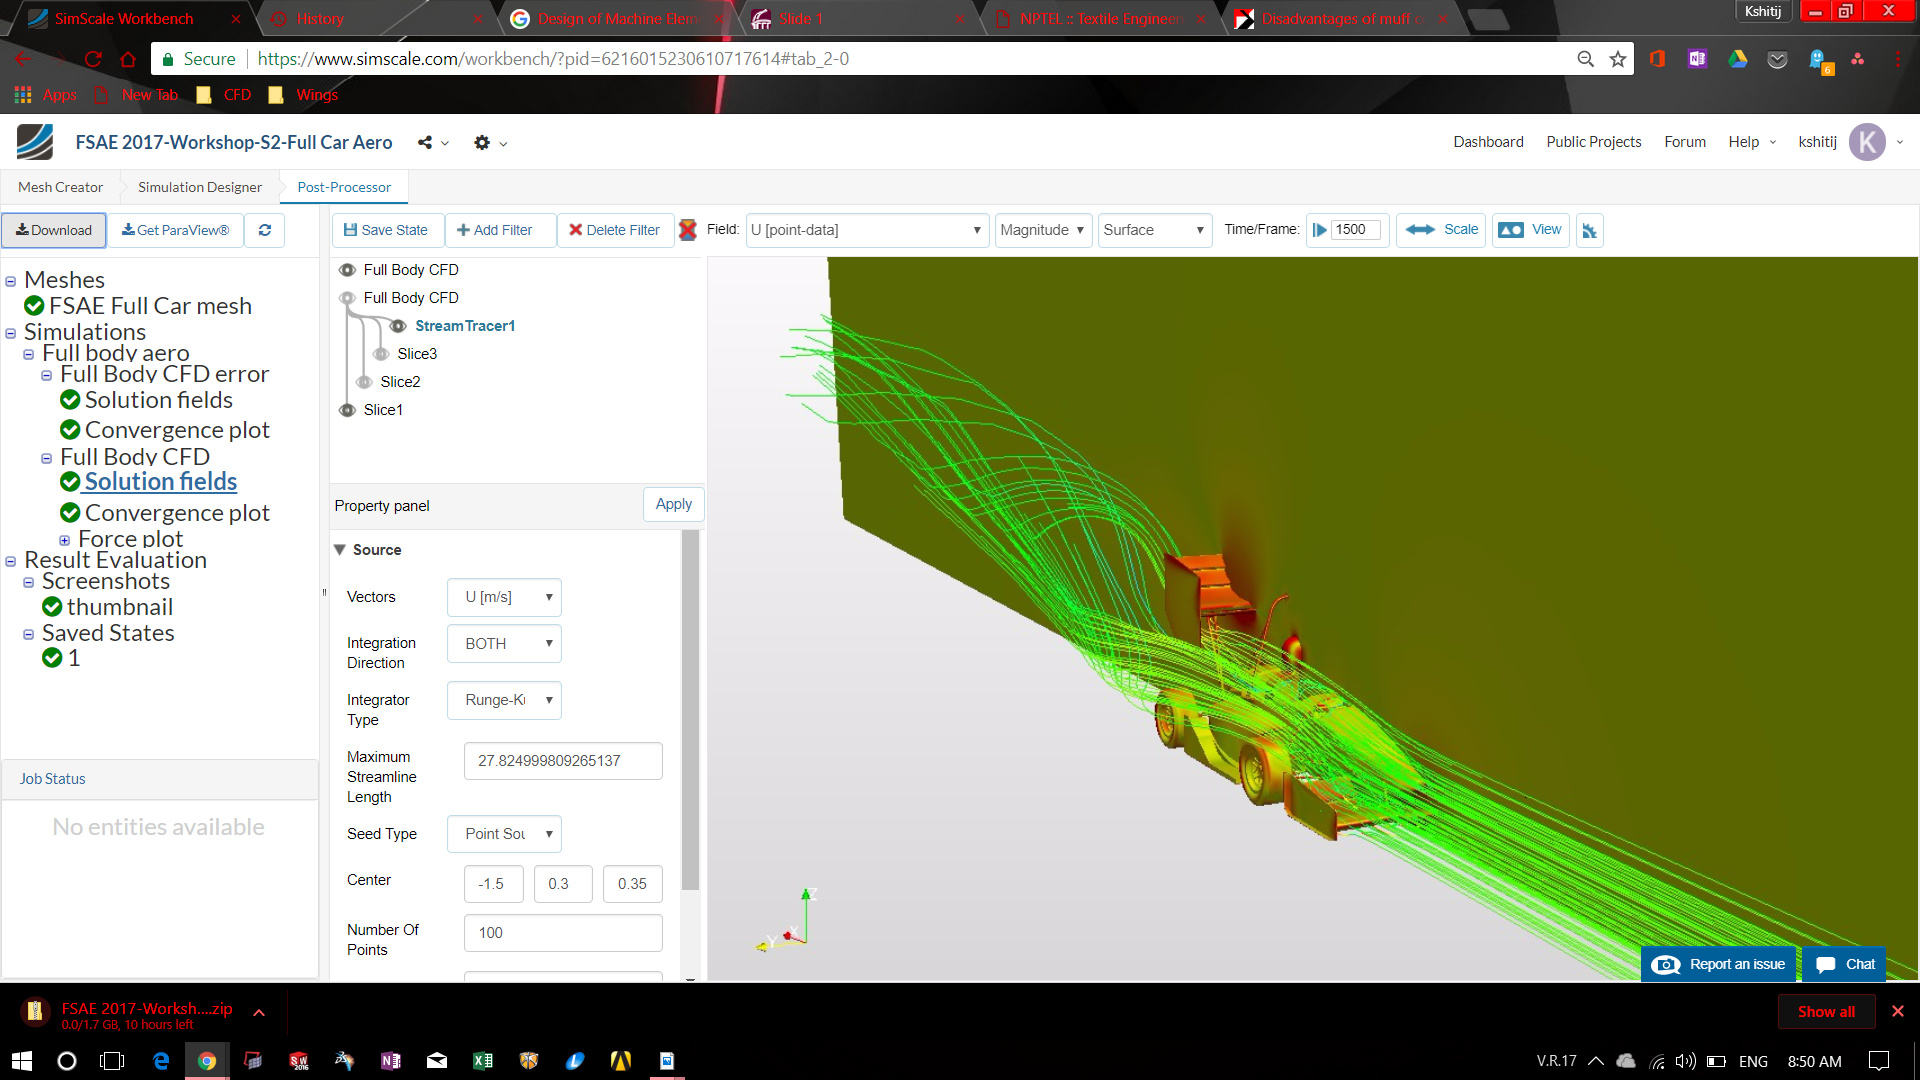1920x1080 pixels.
Task: Open the project settings gear menu
Action: [x=482, y=143]
